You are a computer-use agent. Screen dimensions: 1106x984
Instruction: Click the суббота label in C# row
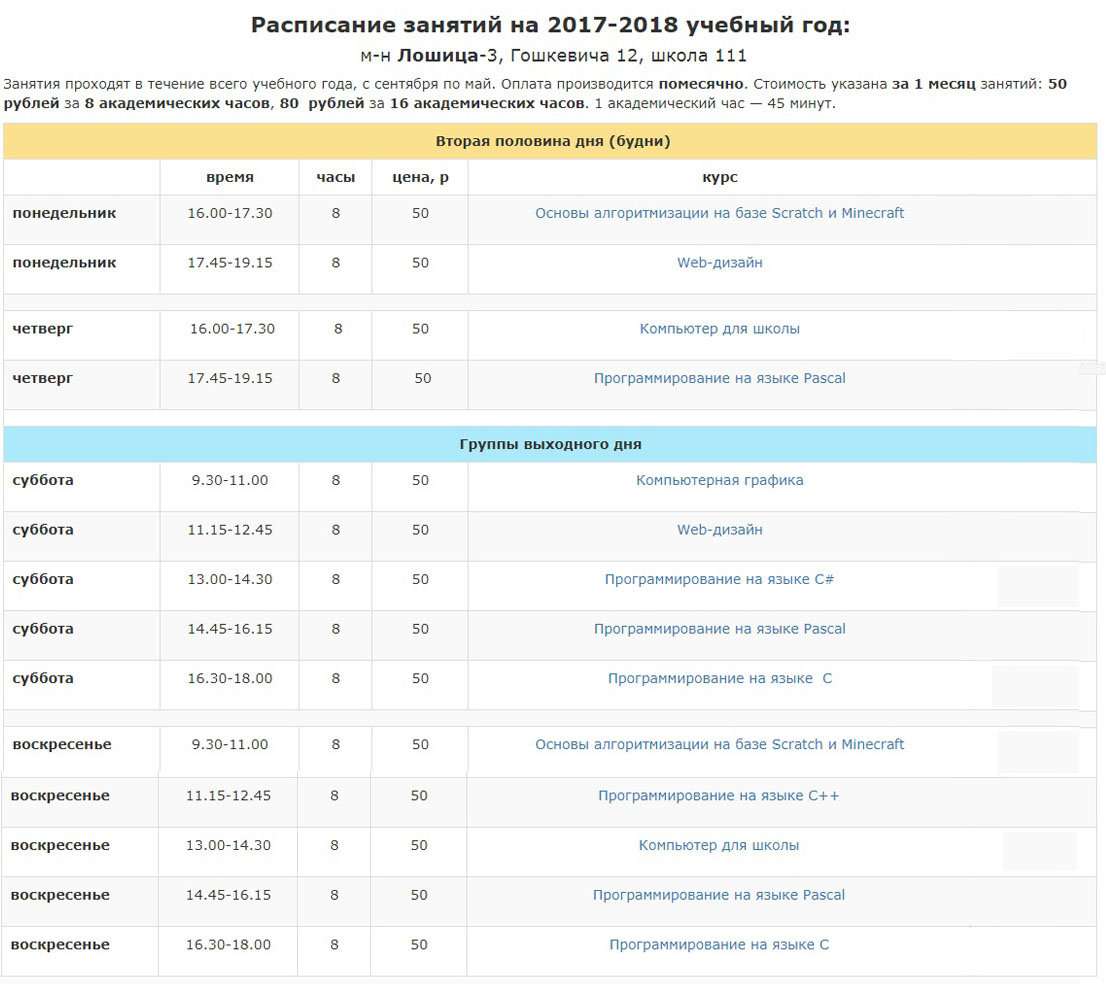[x=43, y=579]
